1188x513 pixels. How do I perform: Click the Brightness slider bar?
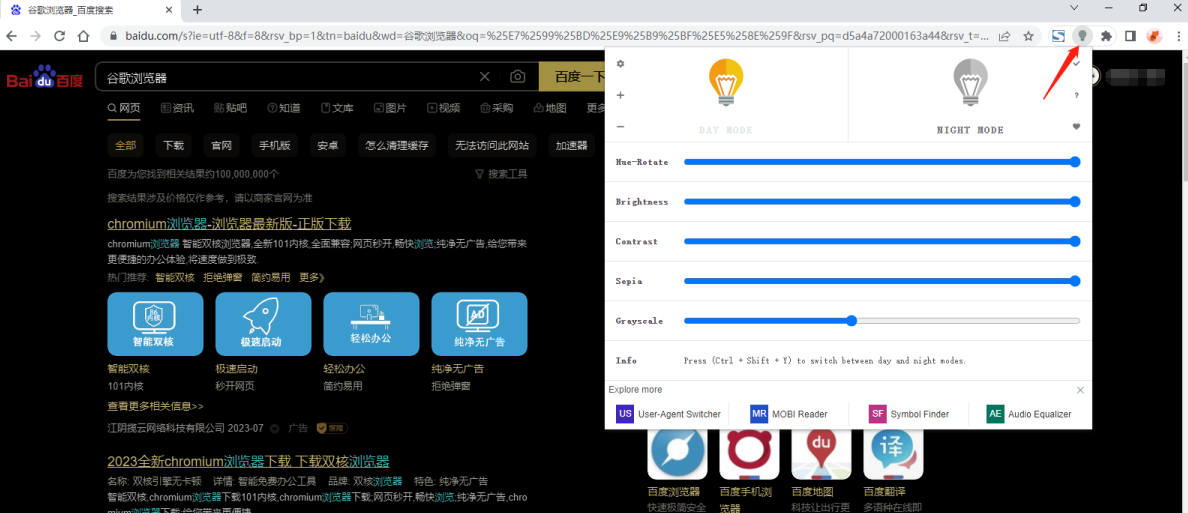point(881,201)
